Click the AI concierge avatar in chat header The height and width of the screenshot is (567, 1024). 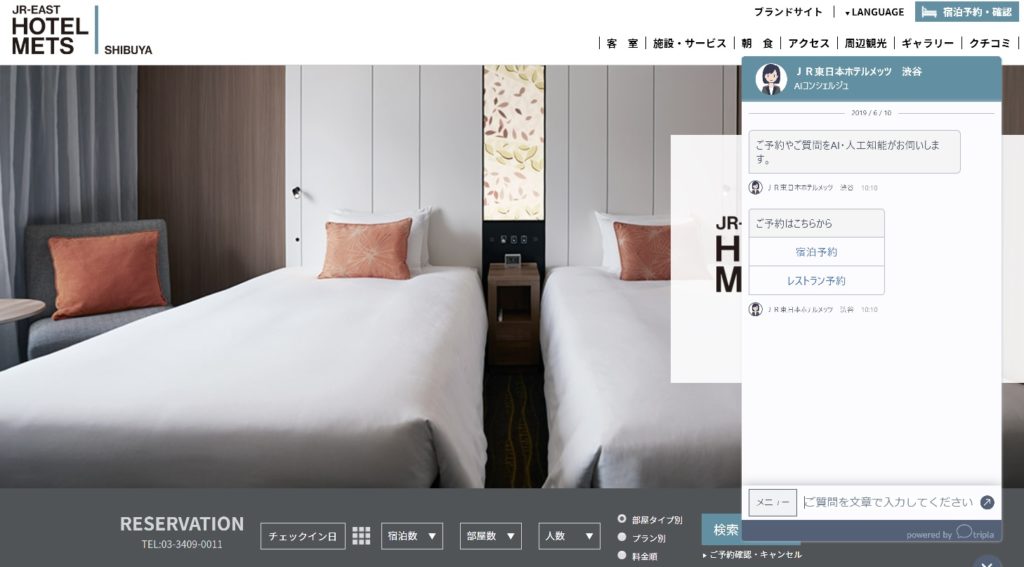(x=770, y=79)
